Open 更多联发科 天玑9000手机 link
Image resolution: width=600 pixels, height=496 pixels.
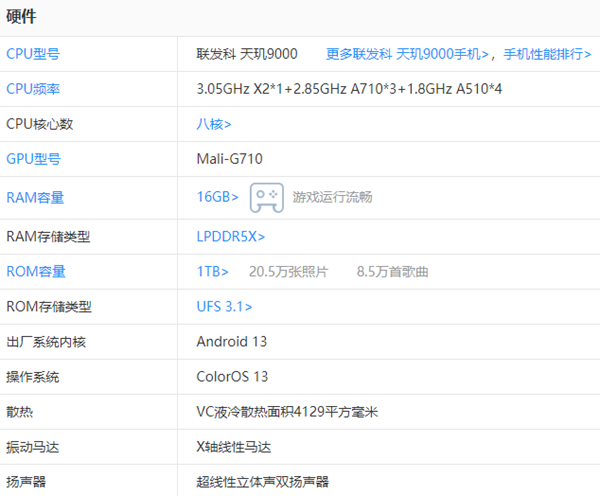(410, 54)
